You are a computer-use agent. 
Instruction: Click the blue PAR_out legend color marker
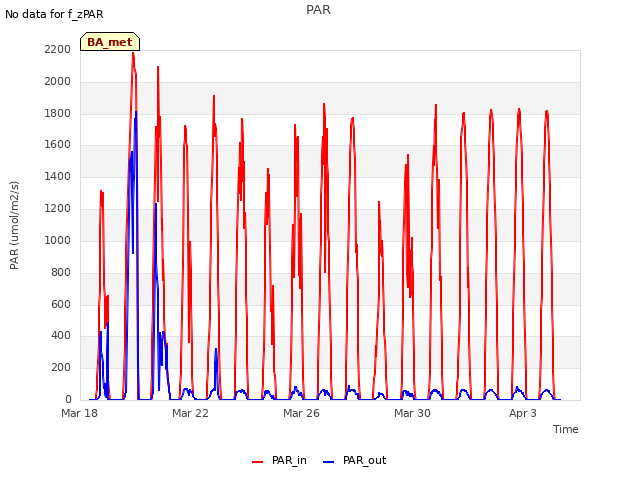(329, 462)
